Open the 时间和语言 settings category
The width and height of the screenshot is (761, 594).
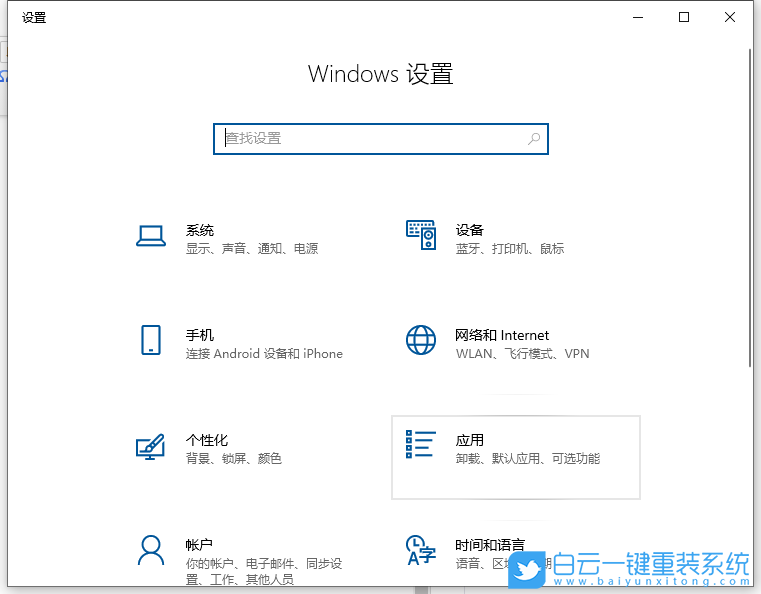pos(516,553)
